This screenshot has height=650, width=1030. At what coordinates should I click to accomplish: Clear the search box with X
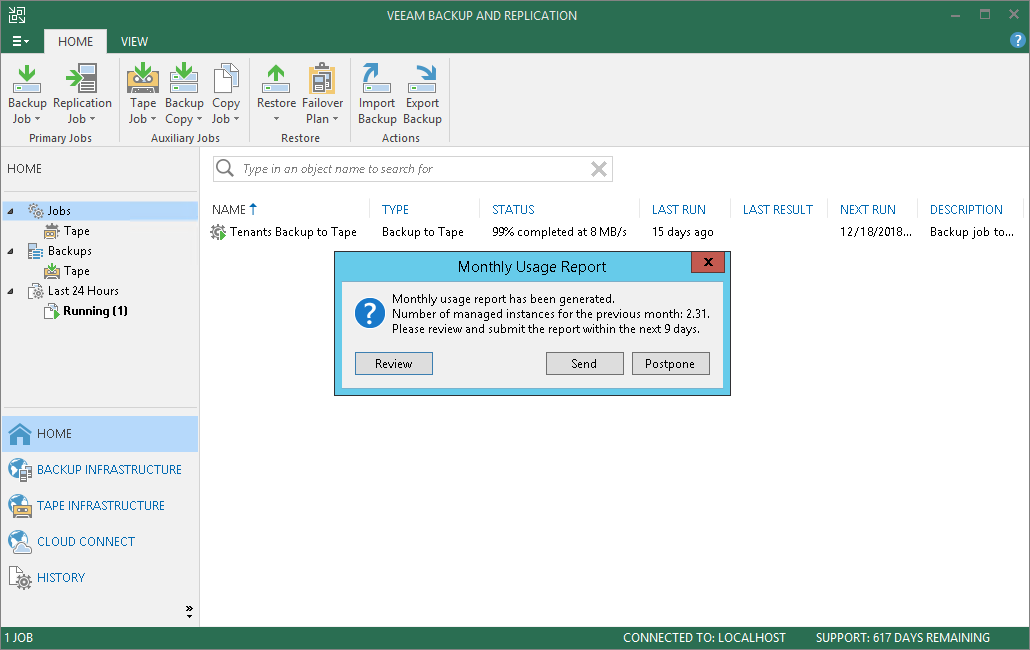click(598, 169)
